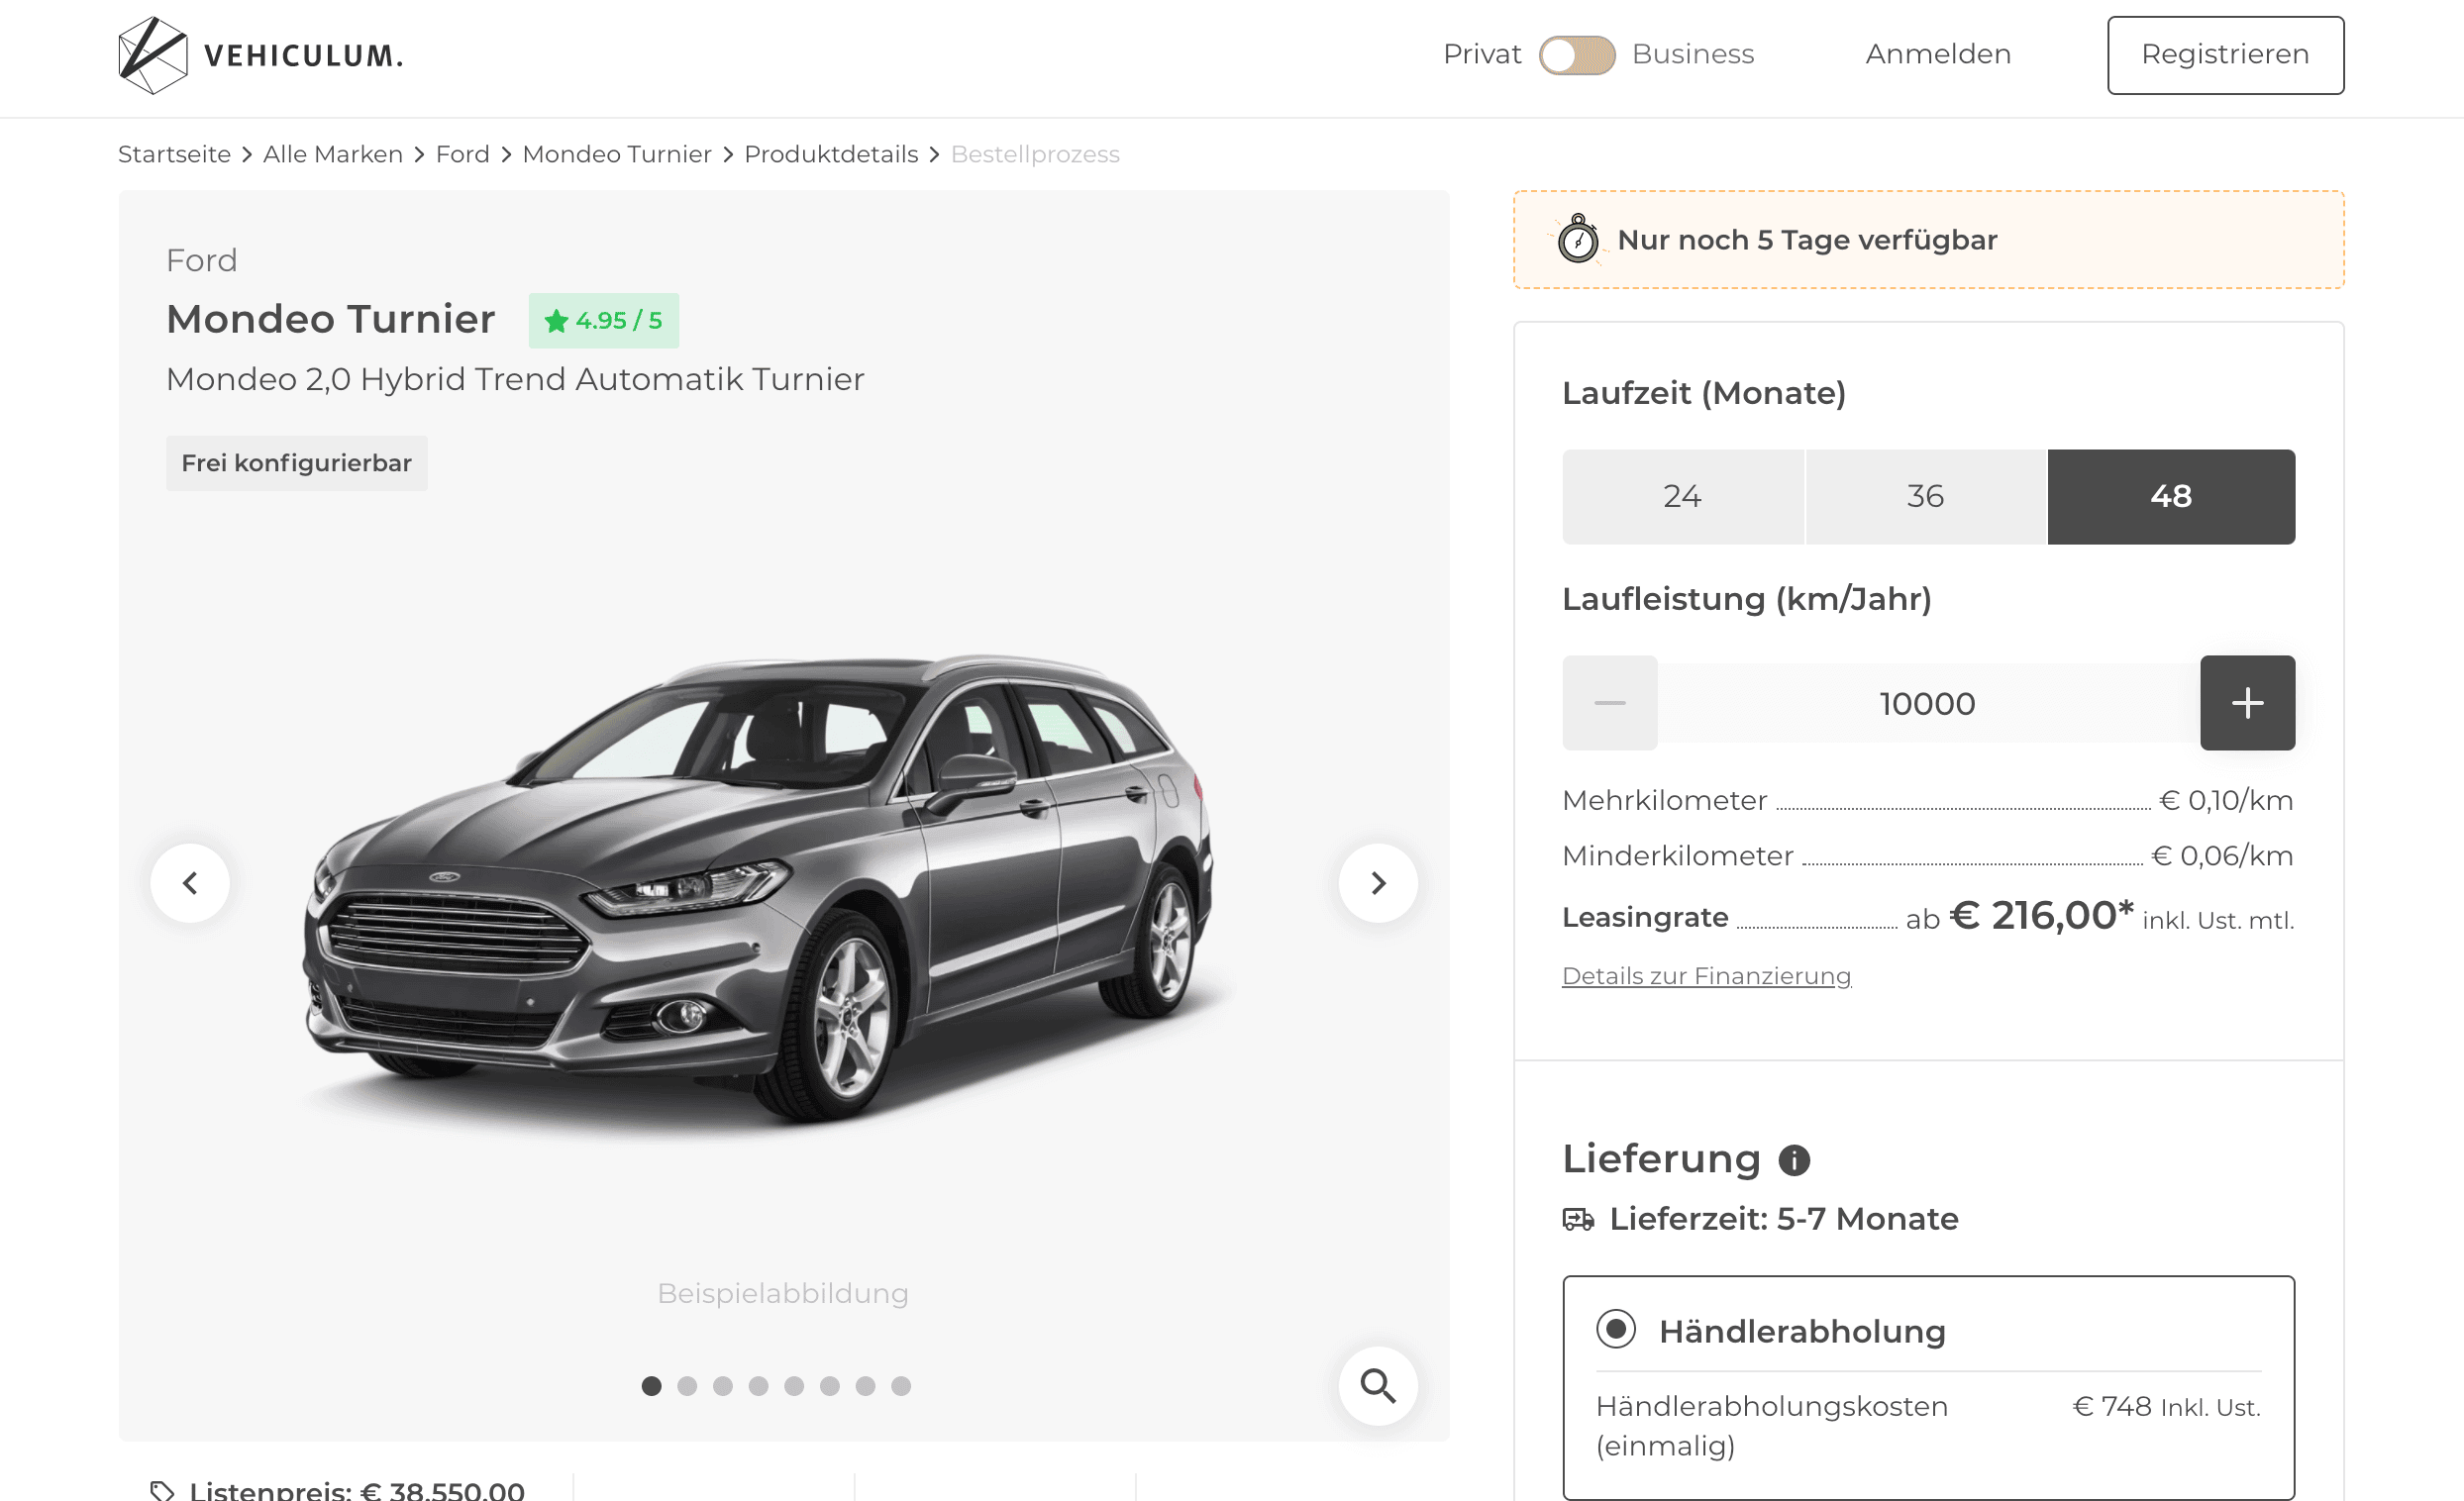The width and height of the screenshot is (2464, 1501).
Task: Go back to Produktdetails breadcrumb
Action: coord(831,154)
